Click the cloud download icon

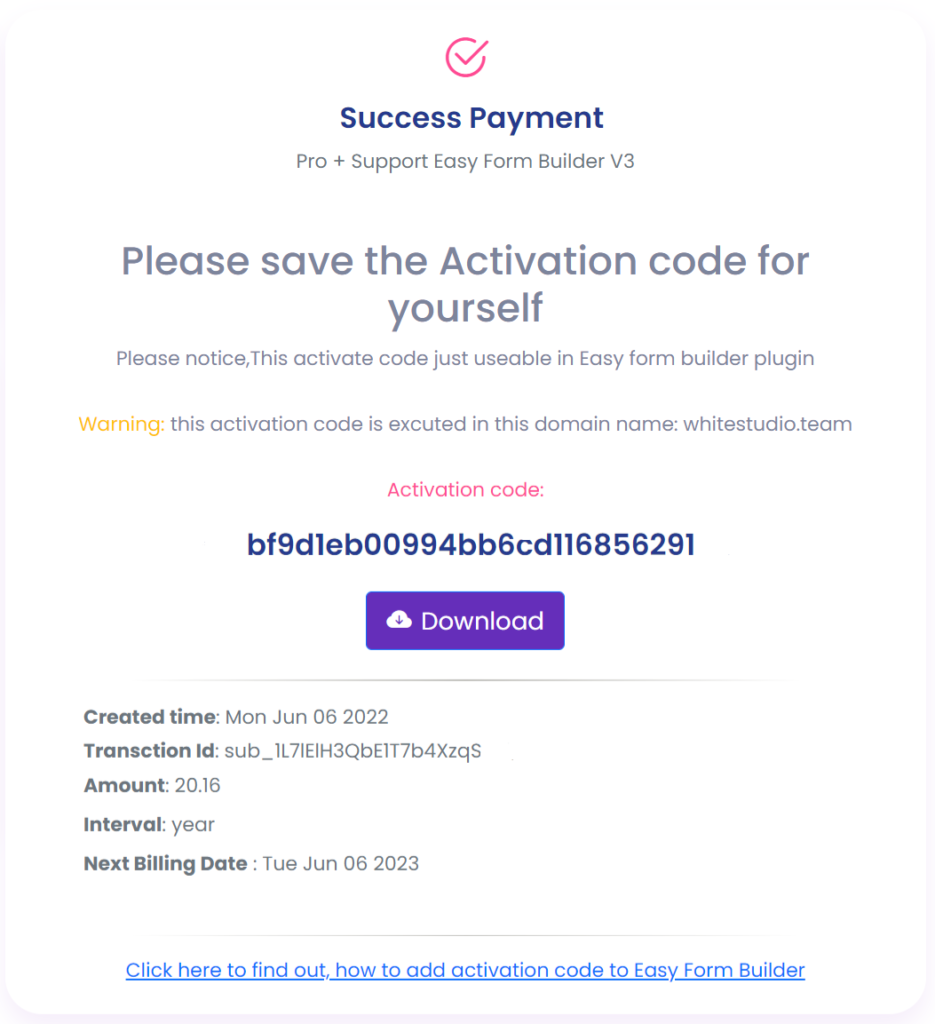coord(399,620)
